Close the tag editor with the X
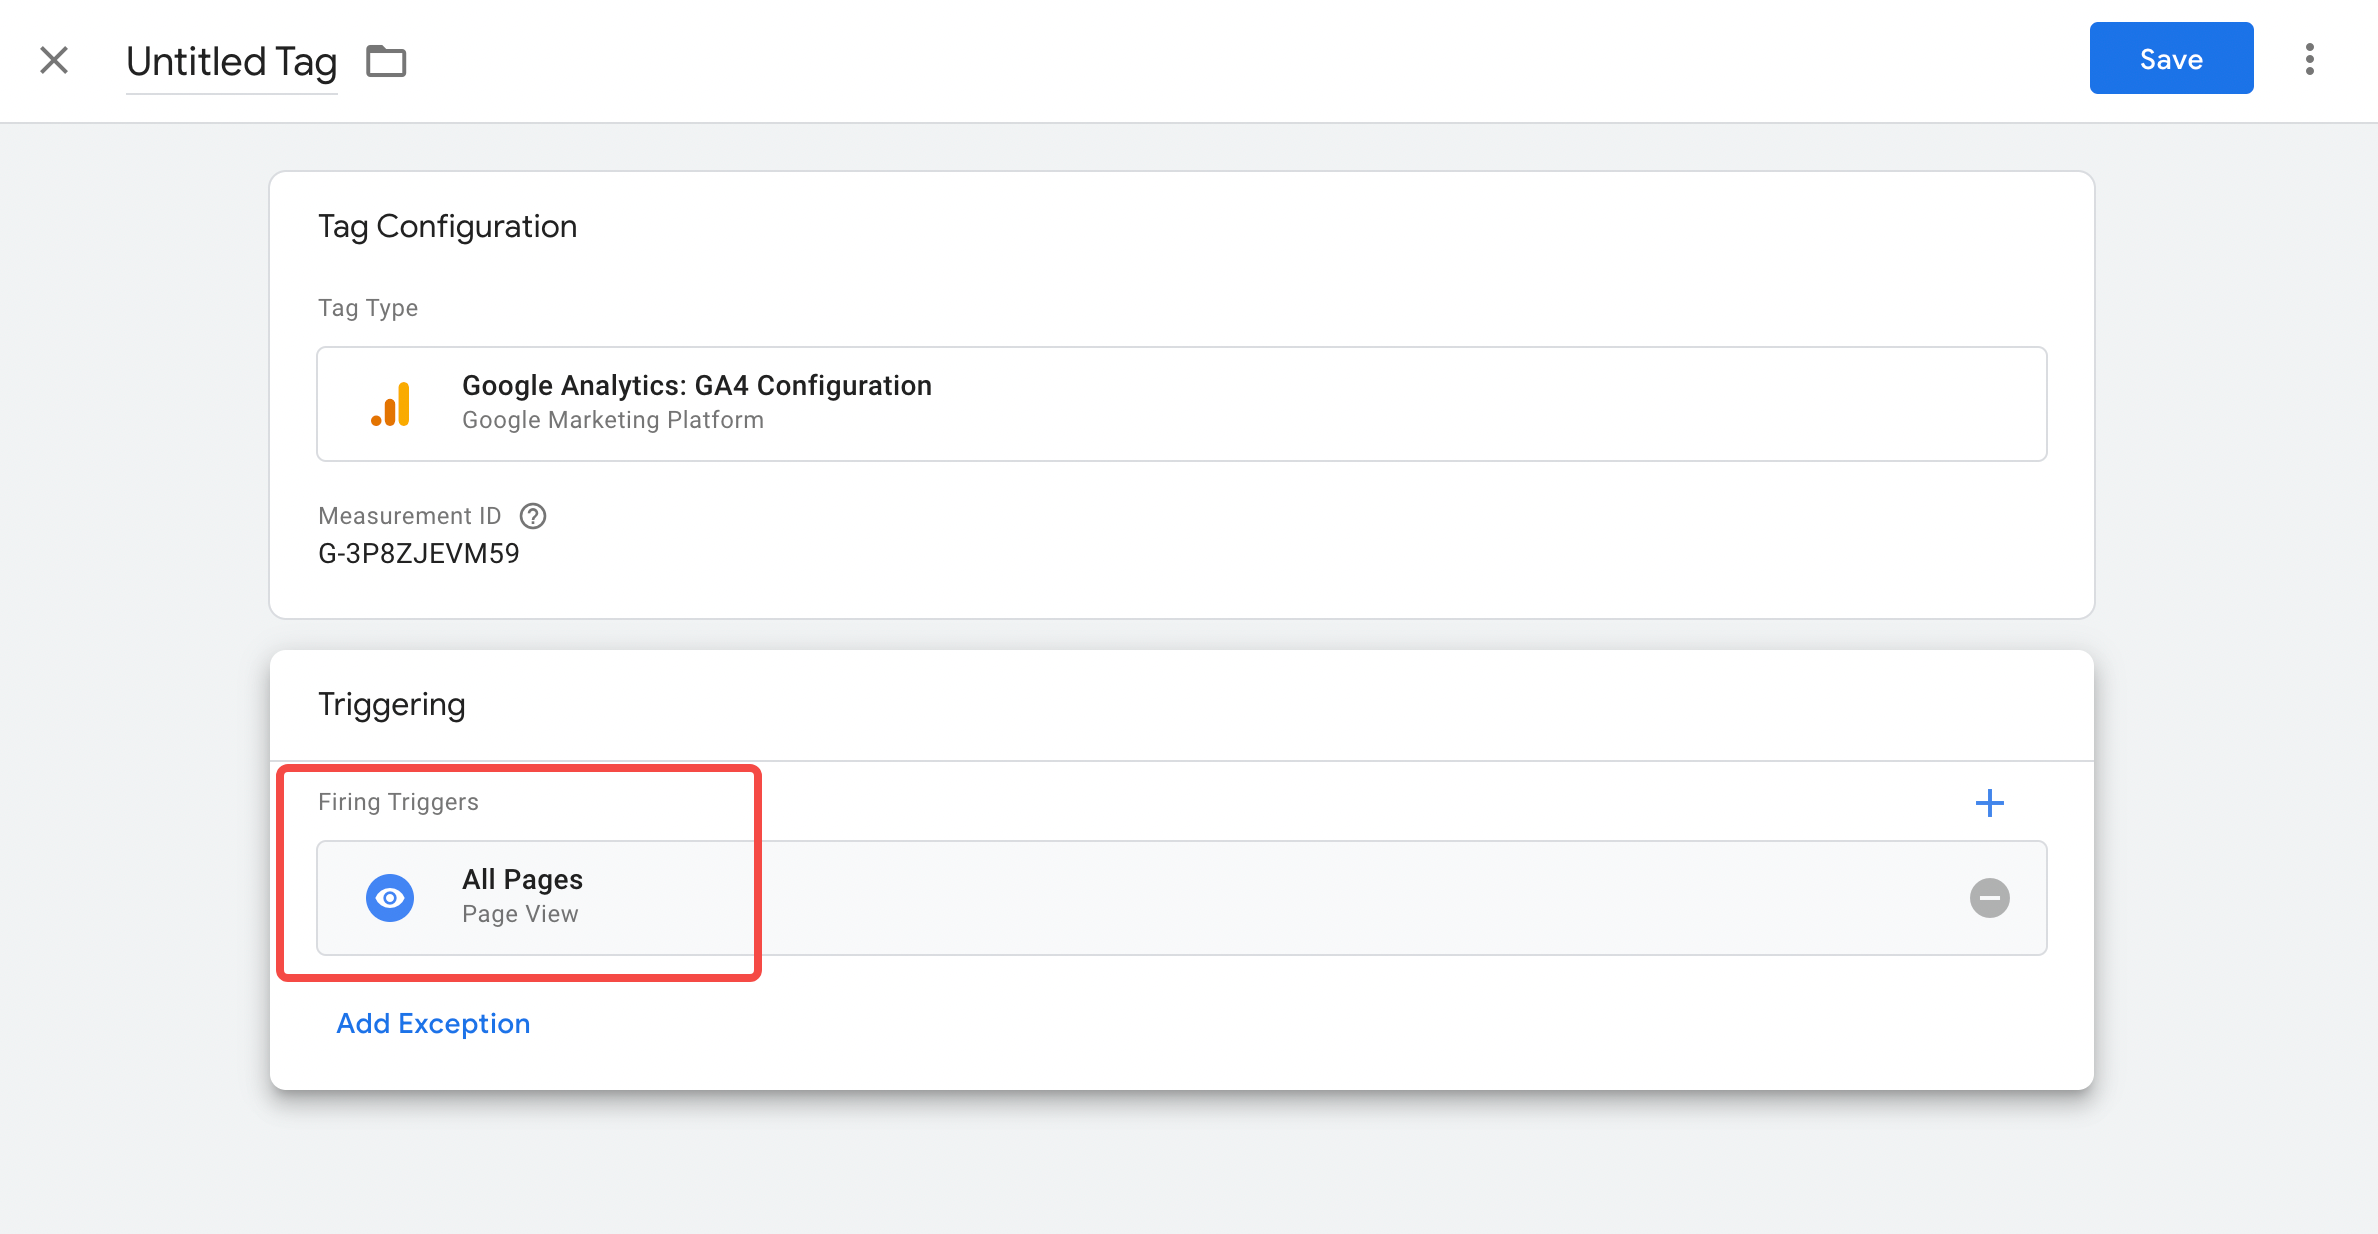Image resolution: width=2378 pixels, height=1234 pixels. 54,60
